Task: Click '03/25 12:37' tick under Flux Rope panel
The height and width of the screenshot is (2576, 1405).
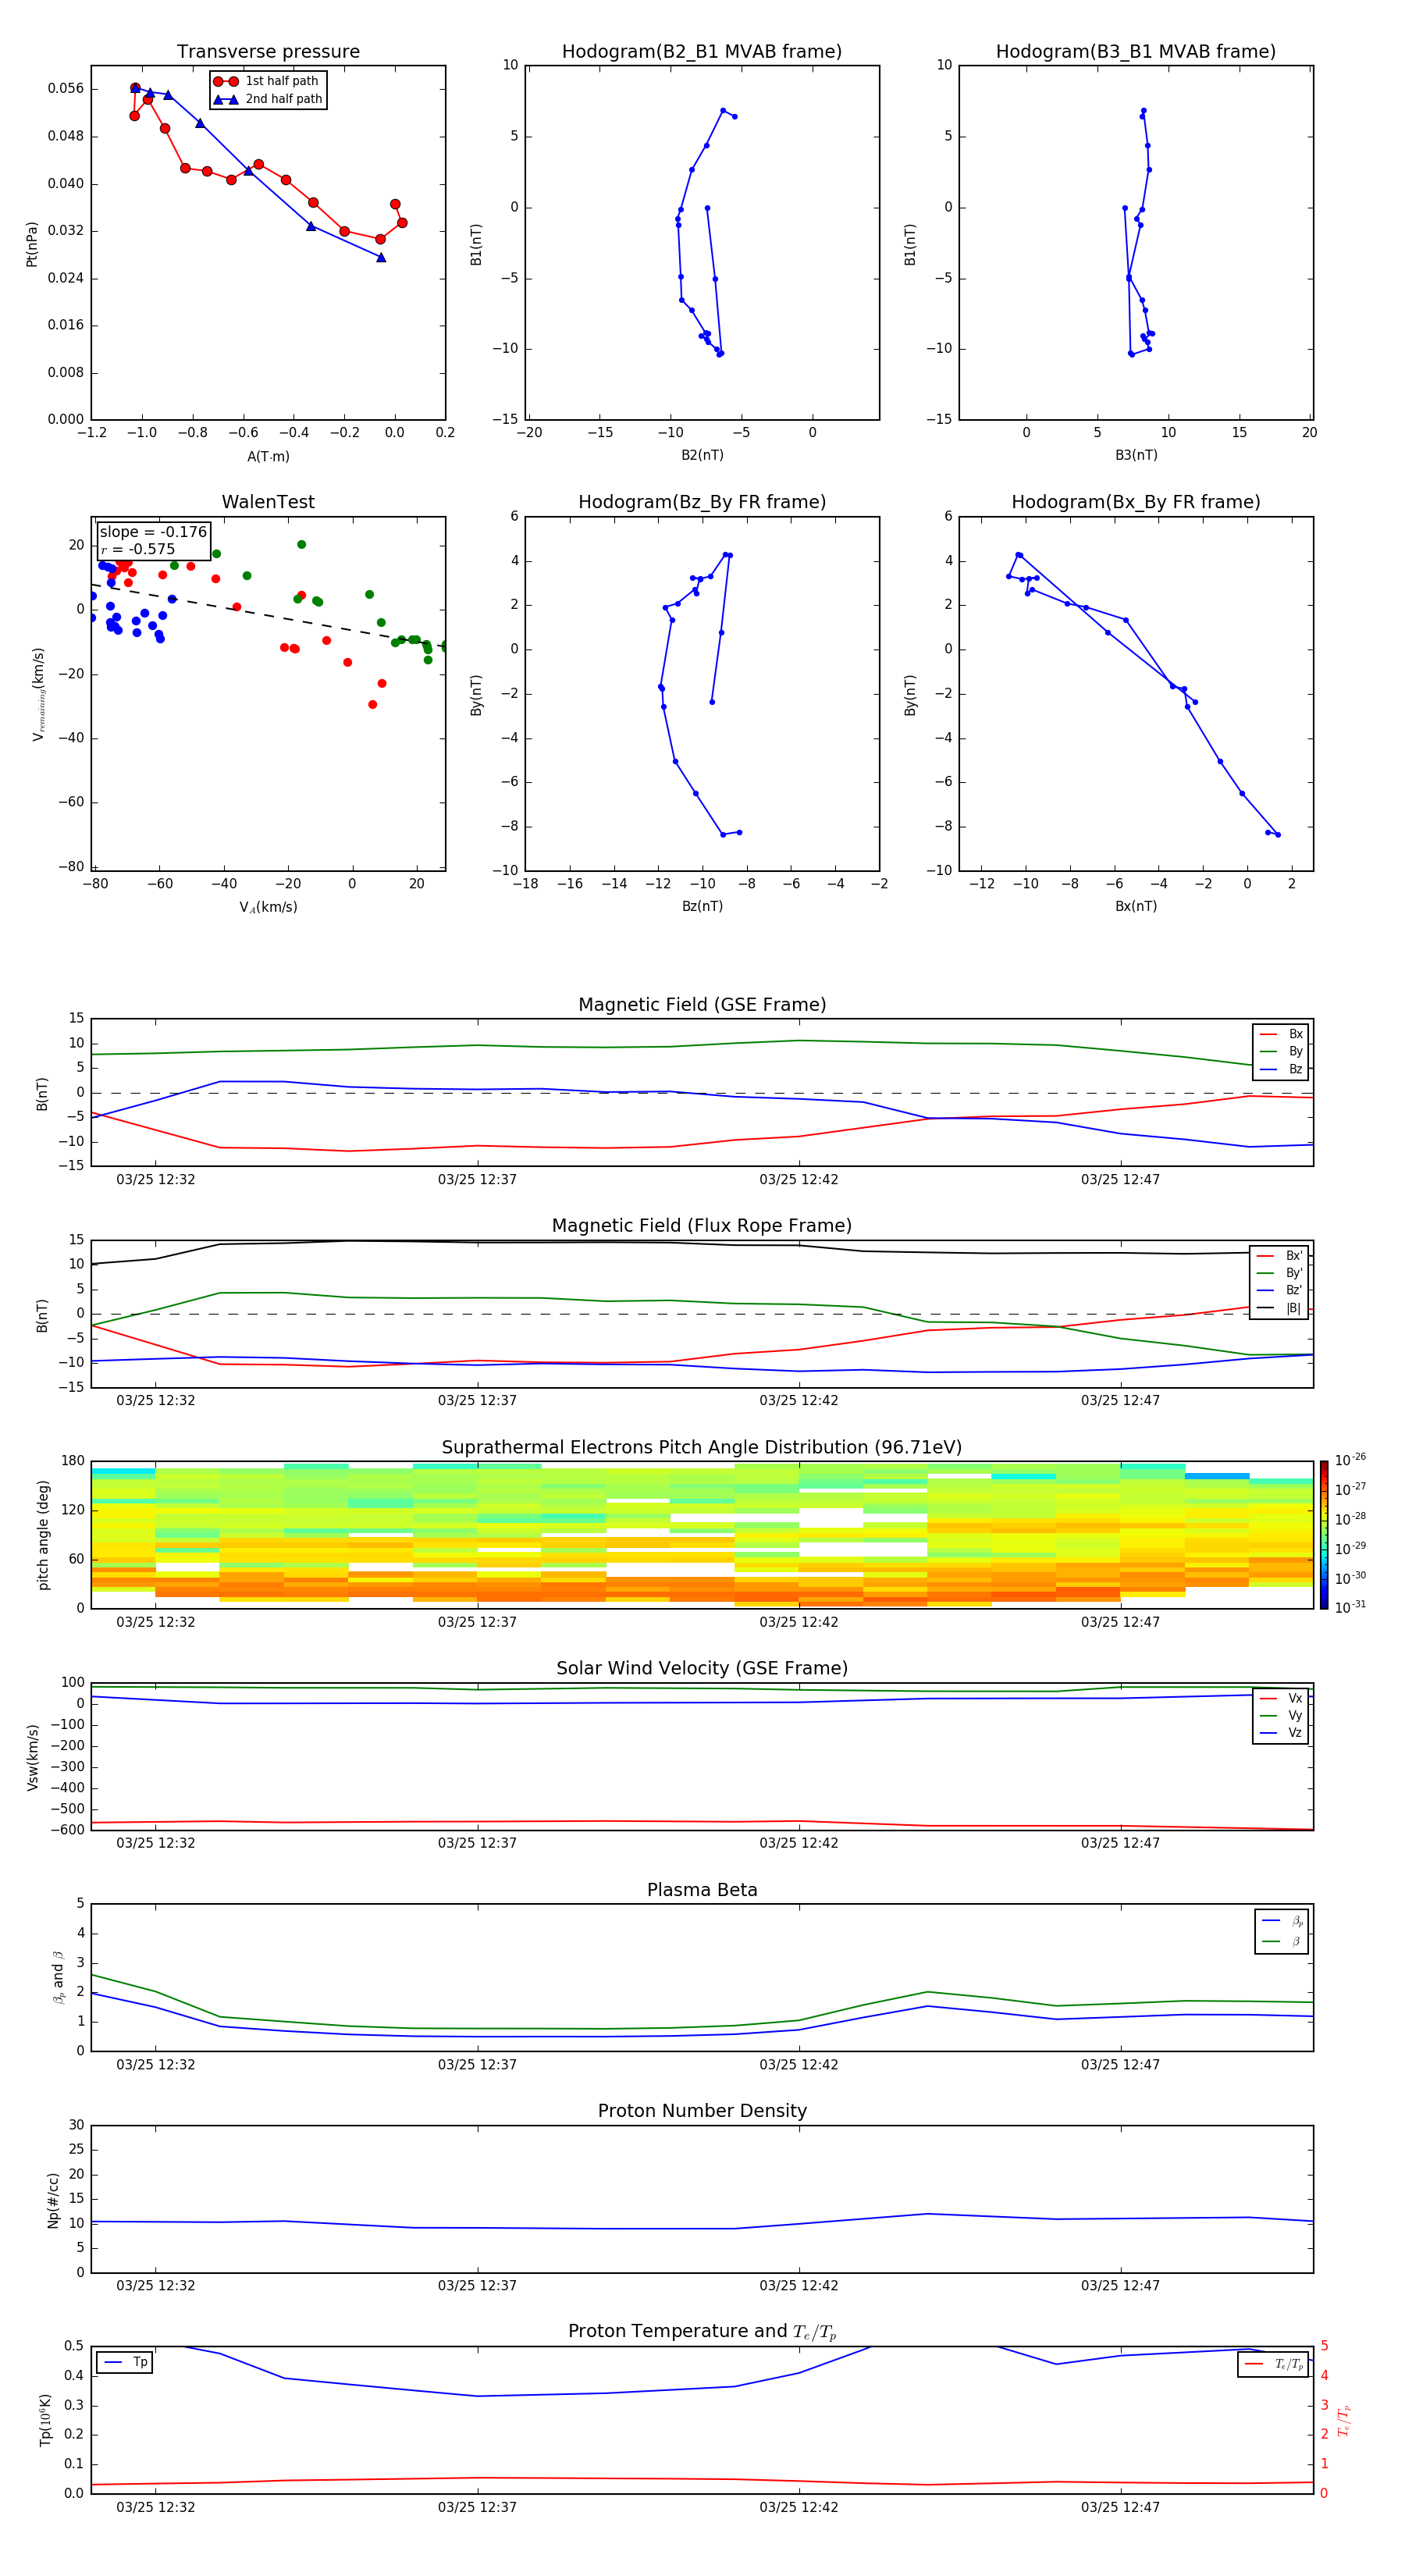Action: [x=477, y=1401]
